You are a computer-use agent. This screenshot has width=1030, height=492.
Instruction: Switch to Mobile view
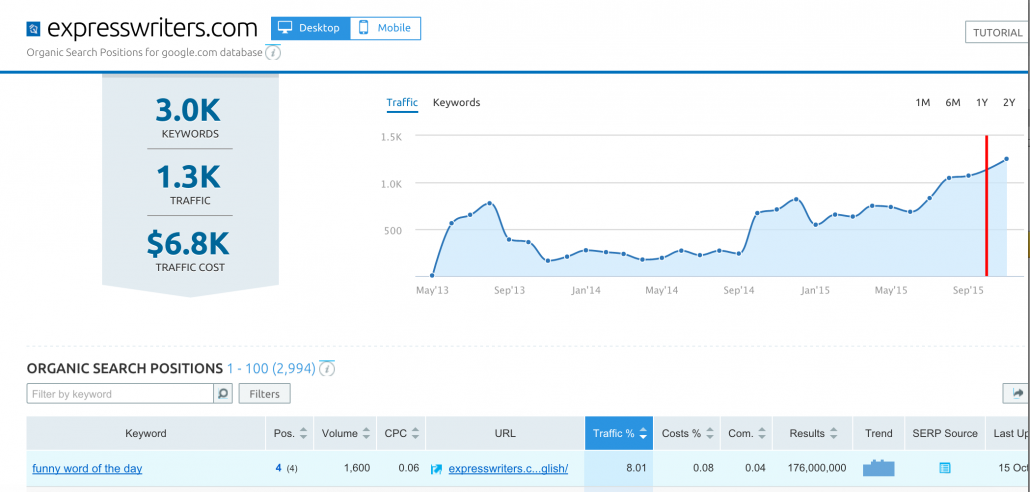(x=386, y=28)
